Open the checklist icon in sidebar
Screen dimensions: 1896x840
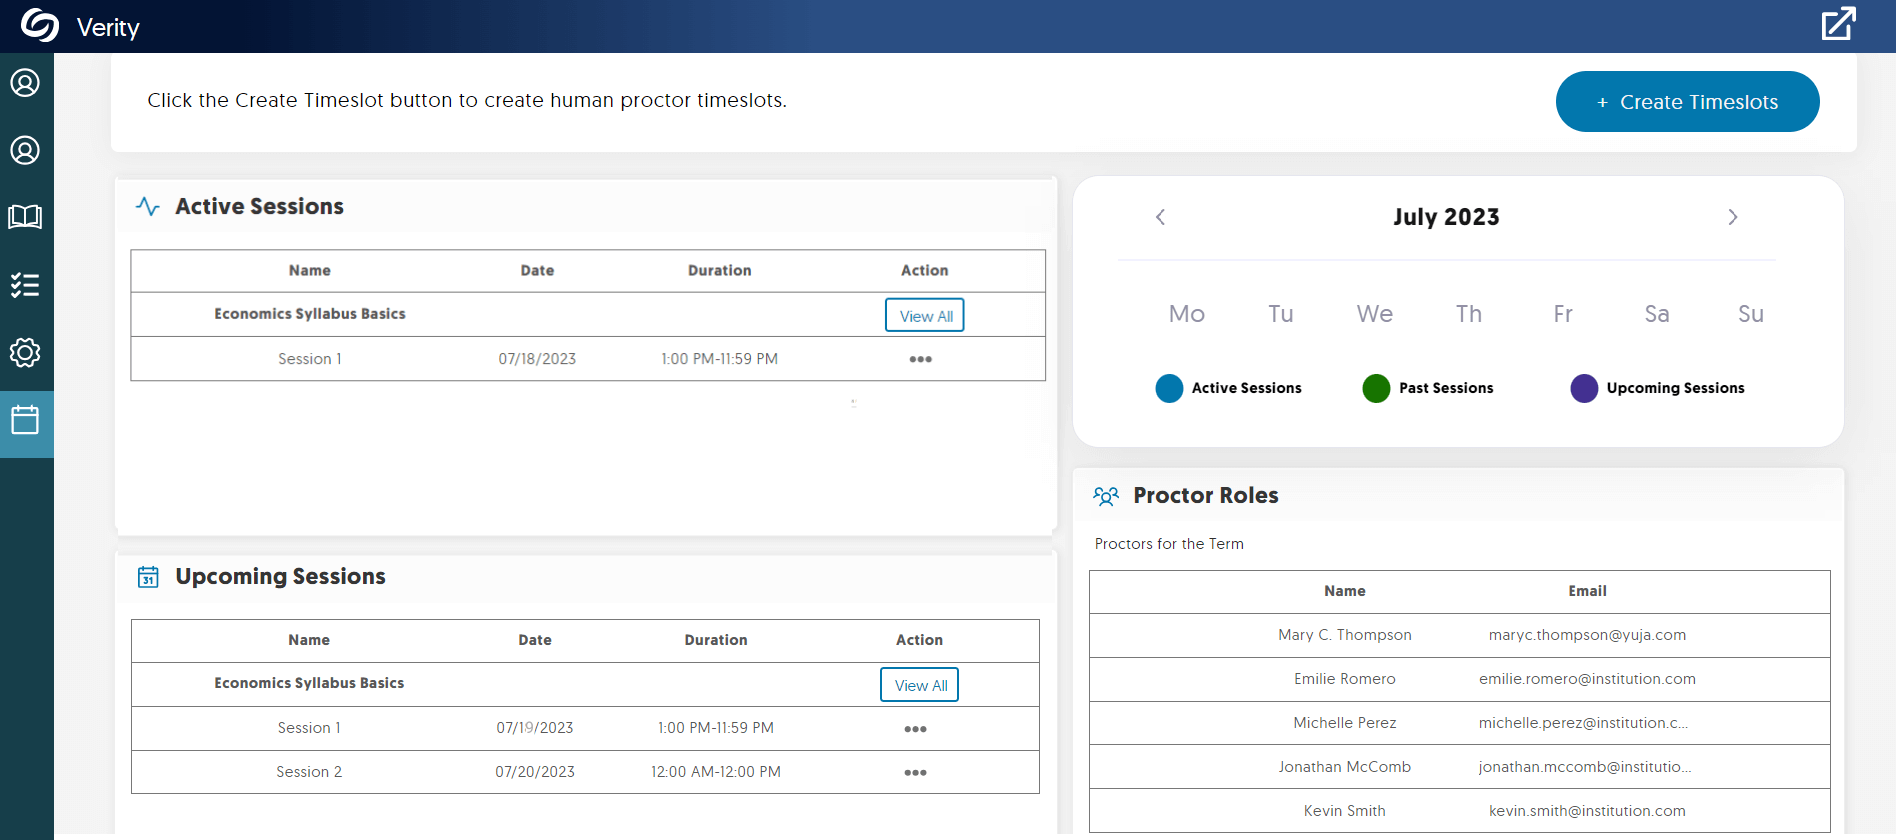click(25, 285)
